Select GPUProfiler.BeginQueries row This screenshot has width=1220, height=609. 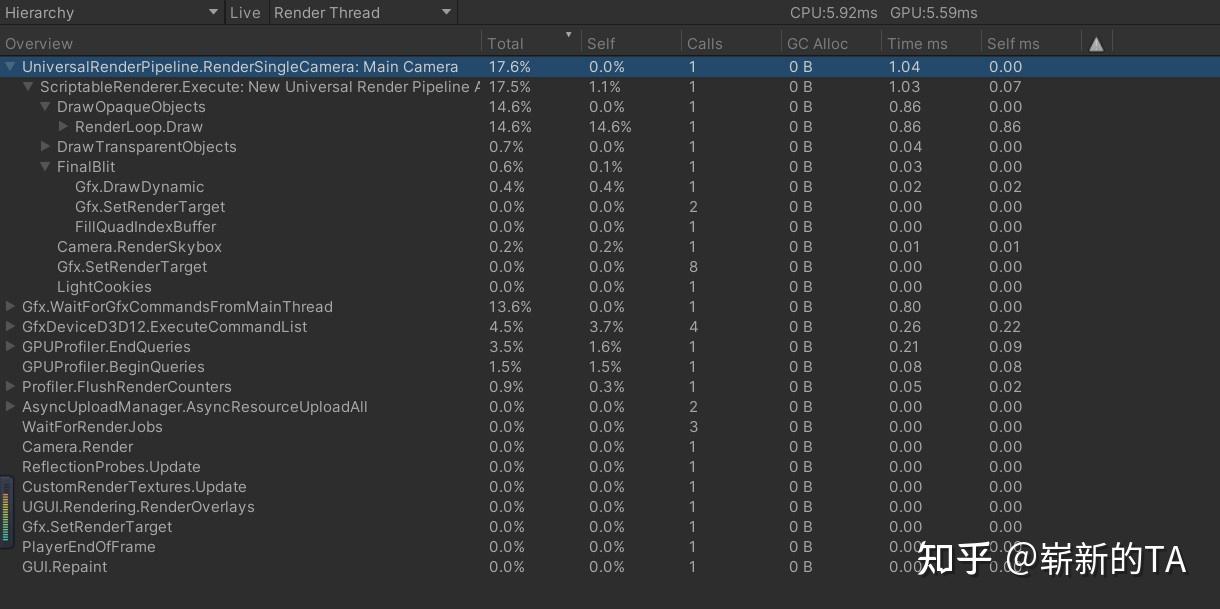[x=610, y=367]
